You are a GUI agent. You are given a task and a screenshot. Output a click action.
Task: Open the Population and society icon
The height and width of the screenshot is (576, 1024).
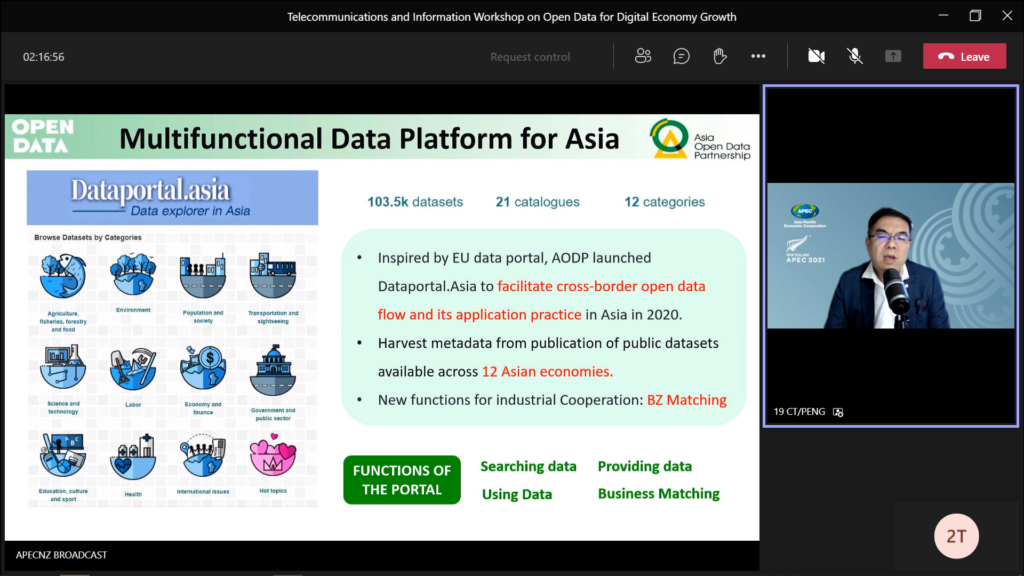pyautogui.click(x=203, y=276)
